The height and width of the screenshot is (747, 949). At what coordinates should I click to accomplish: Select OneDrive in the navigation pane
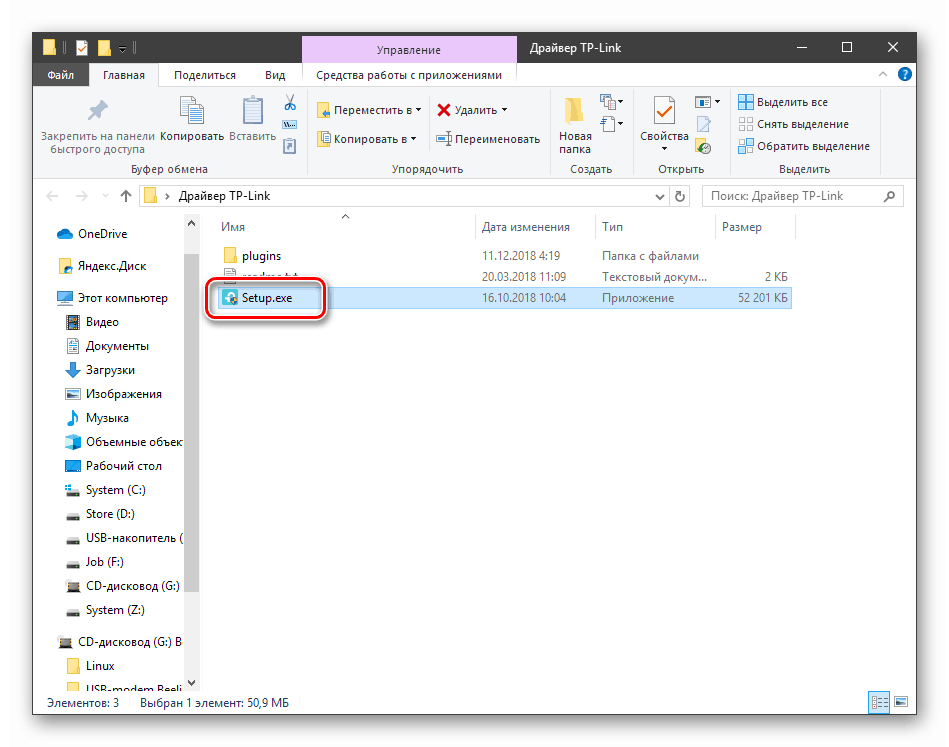[92, 234]
